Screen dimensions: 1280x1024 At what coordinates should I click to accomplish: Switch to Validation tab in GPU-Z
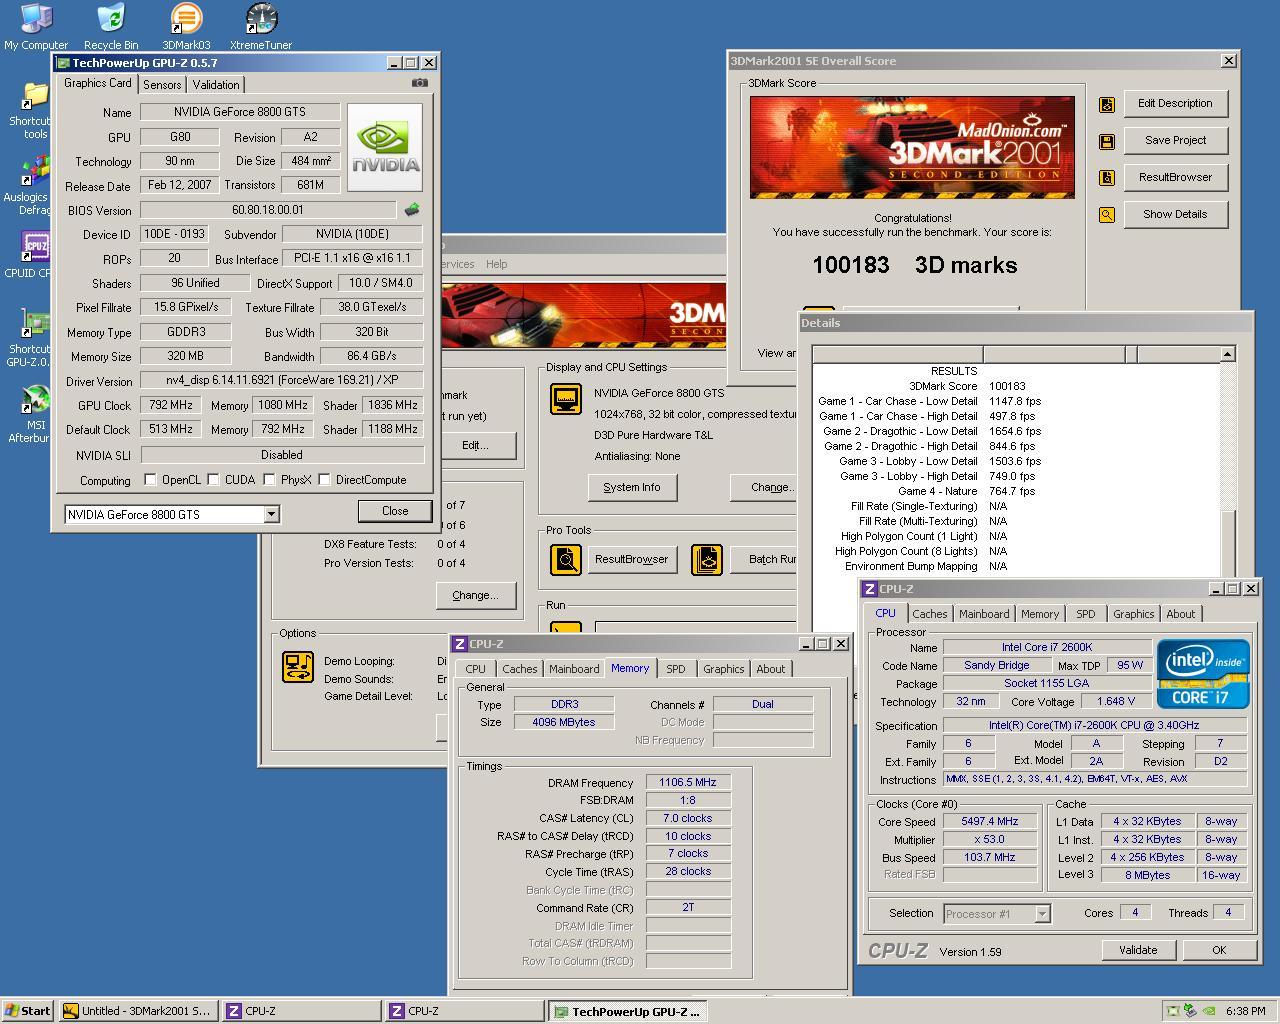(x=216, y=85)
